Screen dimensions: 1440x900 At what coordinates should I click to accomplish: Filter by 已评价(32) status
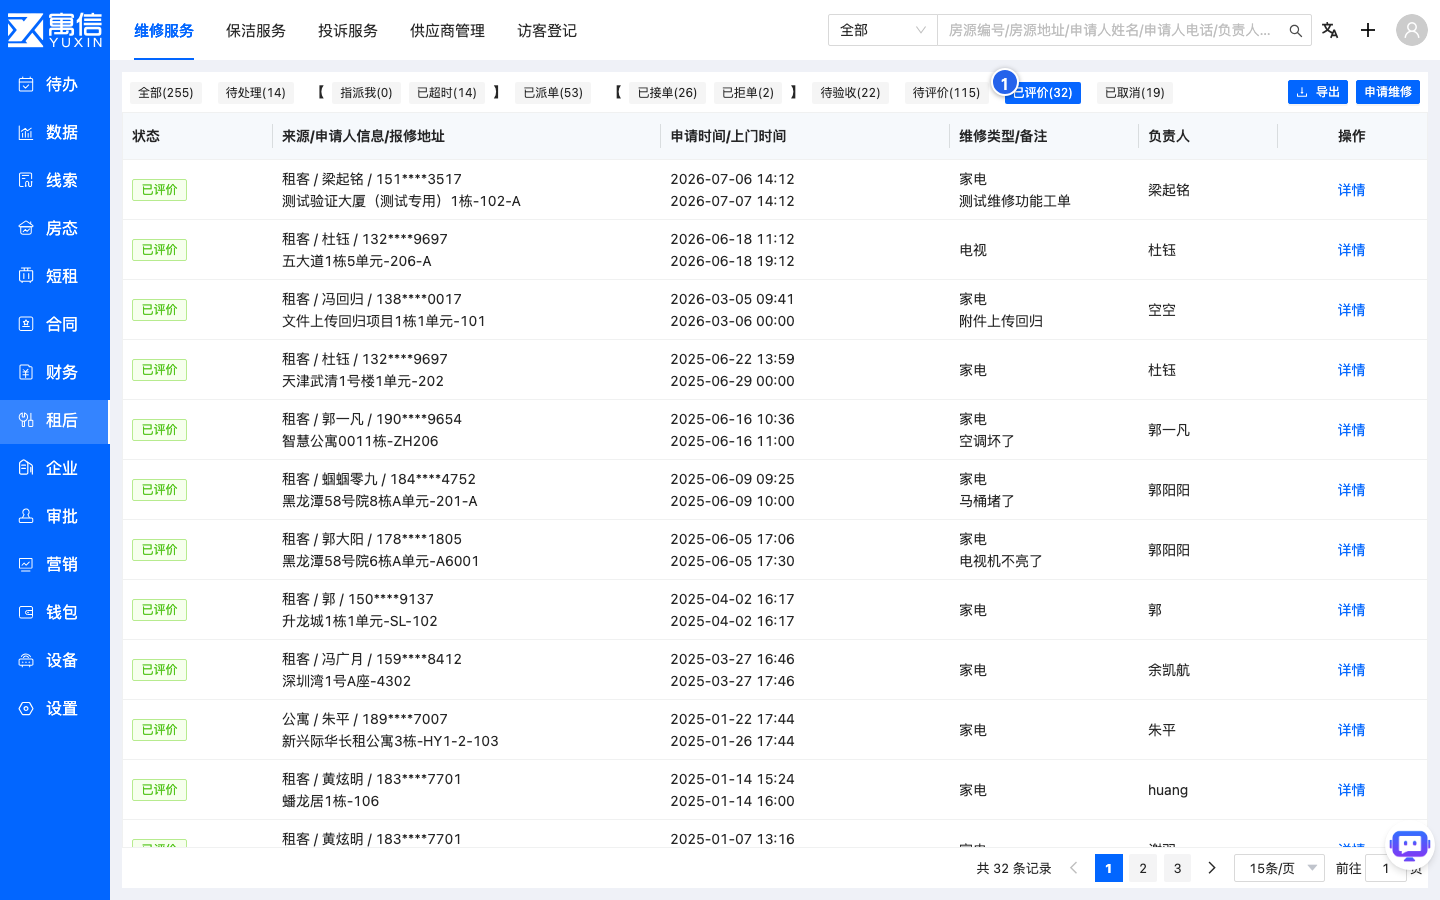point(1043,93)
